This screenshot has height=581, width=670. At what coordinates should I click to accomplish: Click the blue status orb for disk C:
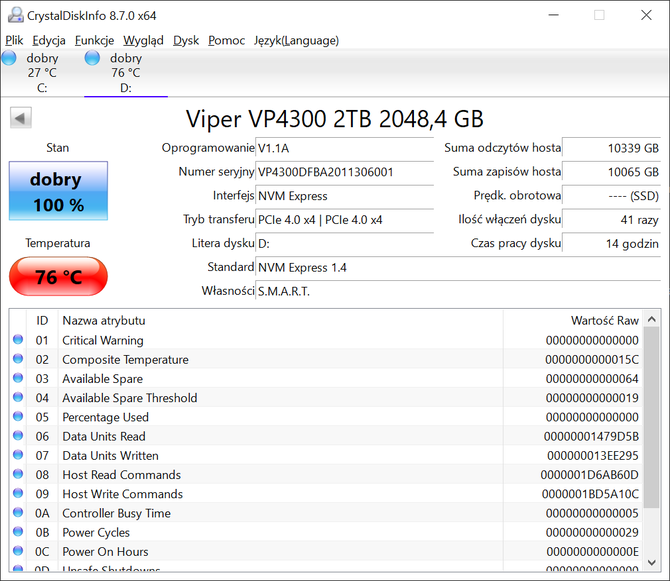9,58
